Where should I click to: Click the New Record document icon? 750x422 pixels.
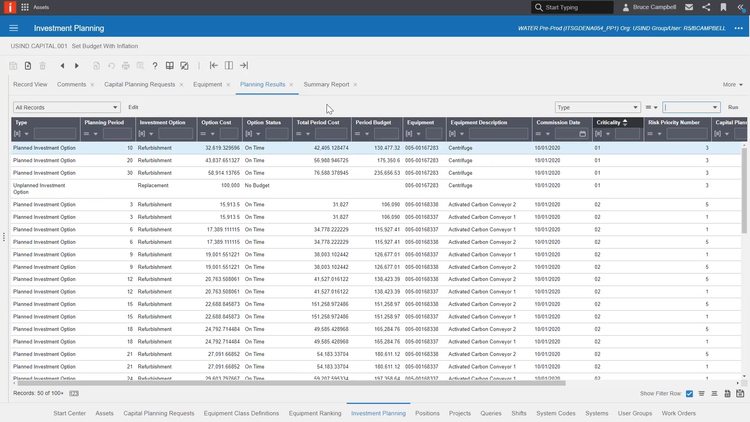pyautogui.click(x=28, y=66)
